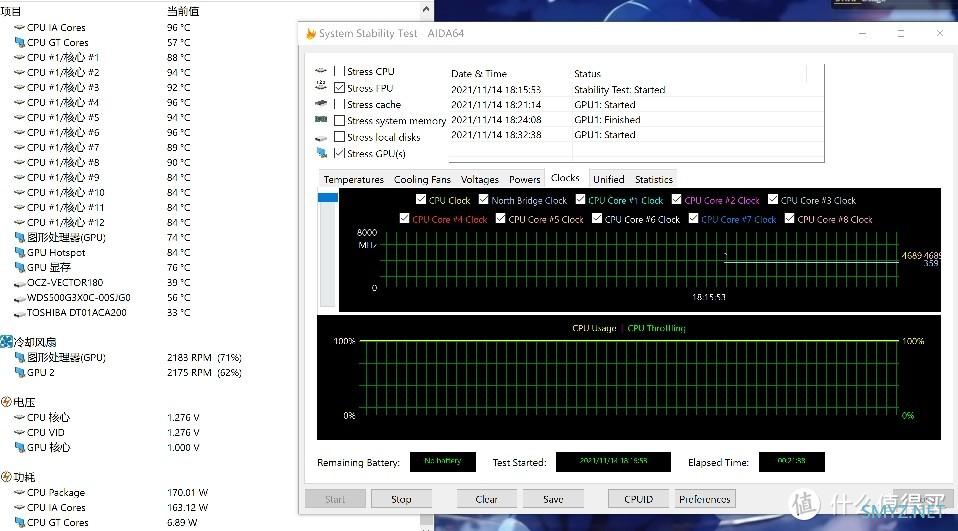The image size is (958, 531).
Task: Open Preferences dialog
Action: coord(704,499)
